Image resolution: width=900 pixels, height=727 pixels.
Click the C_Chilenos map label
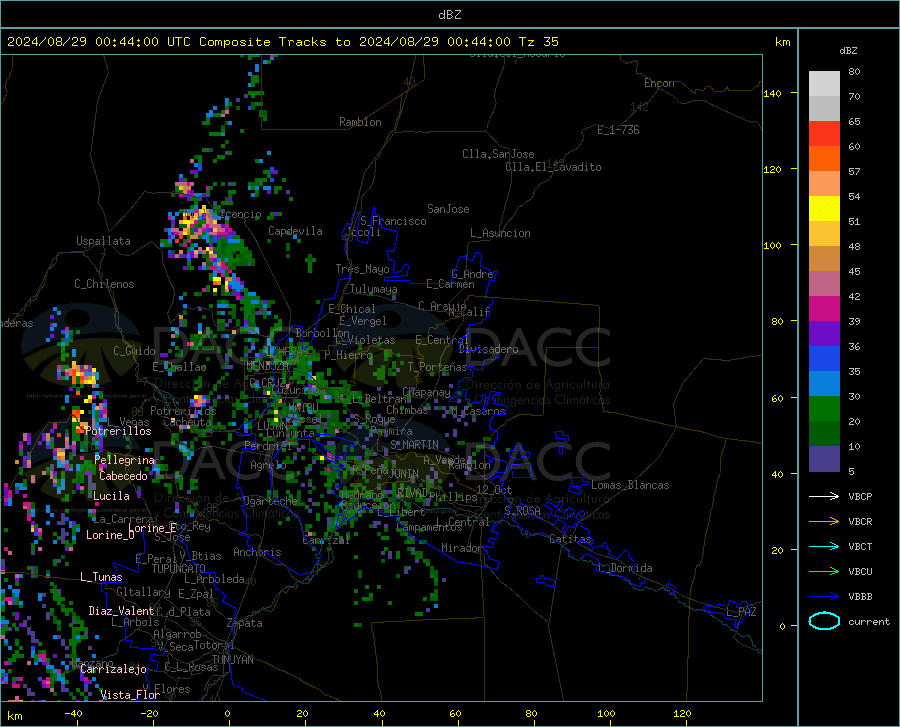pos(104,284)
